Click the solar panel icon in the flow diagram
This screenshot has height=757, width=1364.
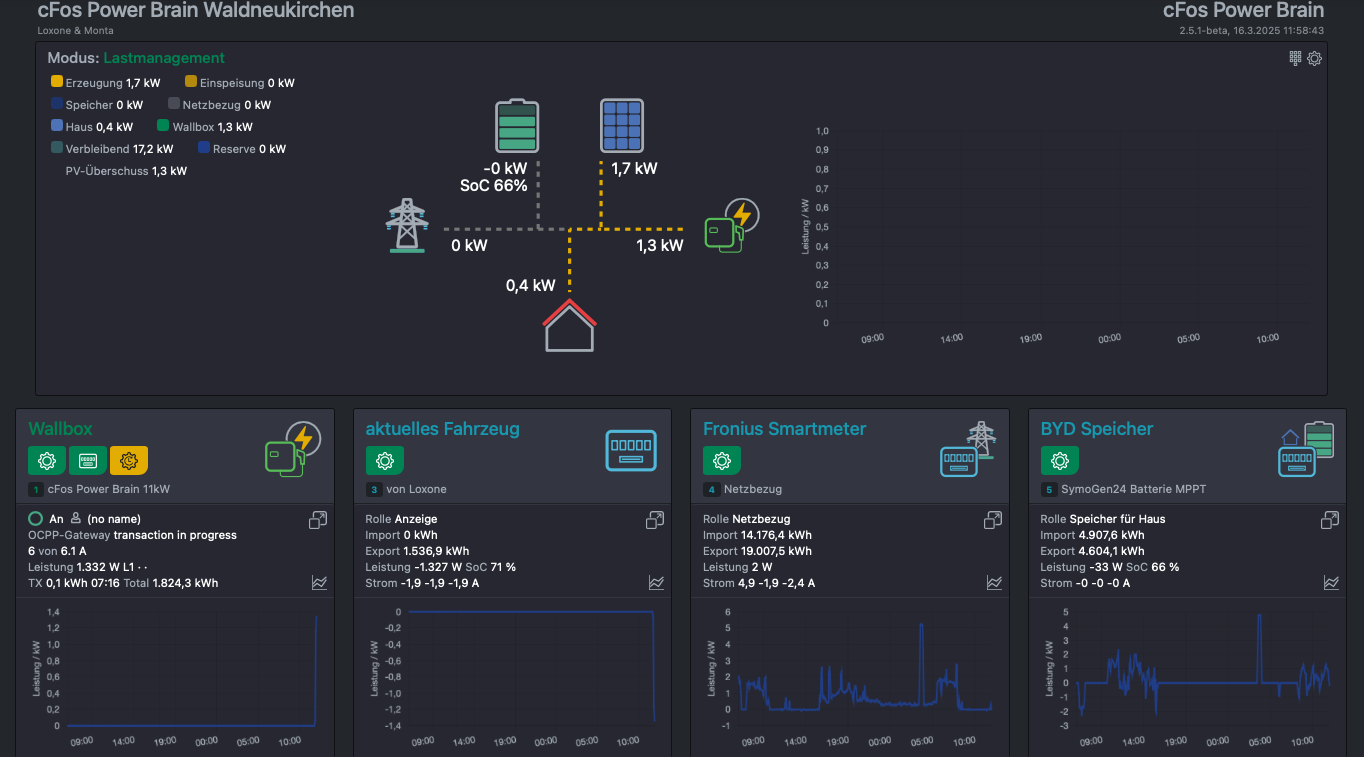[622, 126]
